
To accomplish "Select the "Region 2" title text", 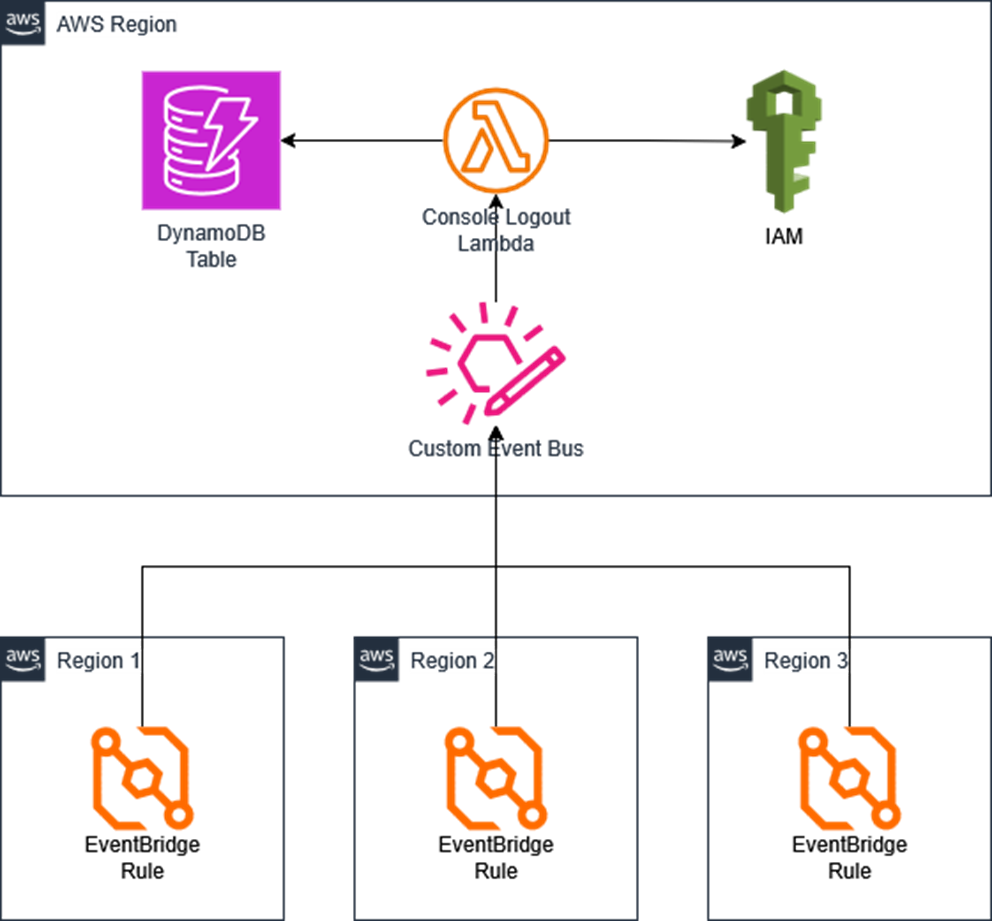I will (x=452, y=660).
